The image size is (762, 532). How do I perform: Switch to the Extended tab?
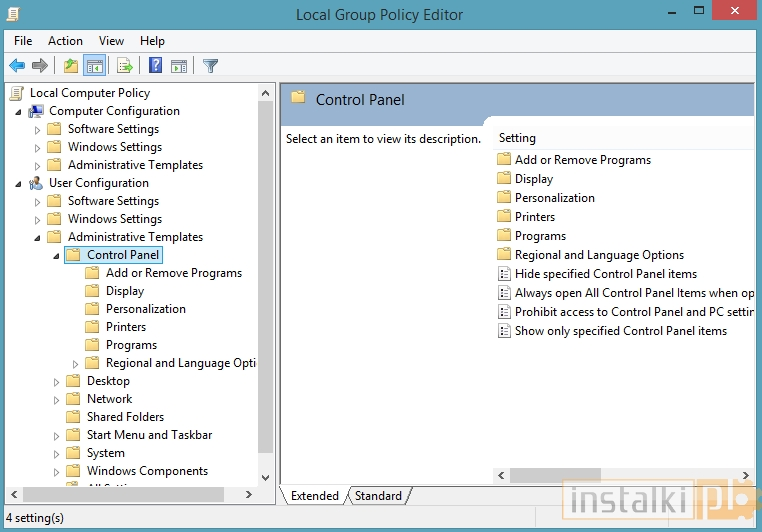pyautogui.click(x=314, y=496)
